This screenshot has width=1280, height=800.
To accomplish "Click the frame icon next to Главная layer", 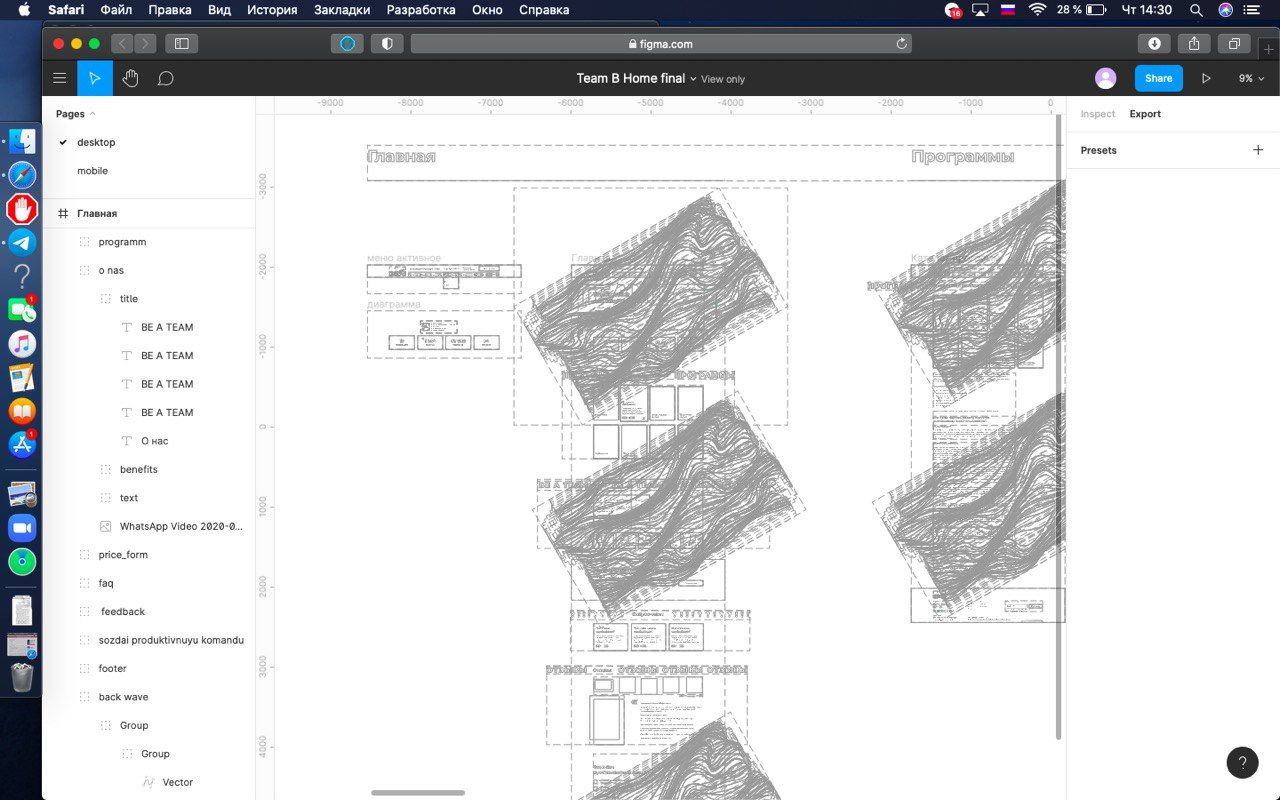I will (63, 213).
